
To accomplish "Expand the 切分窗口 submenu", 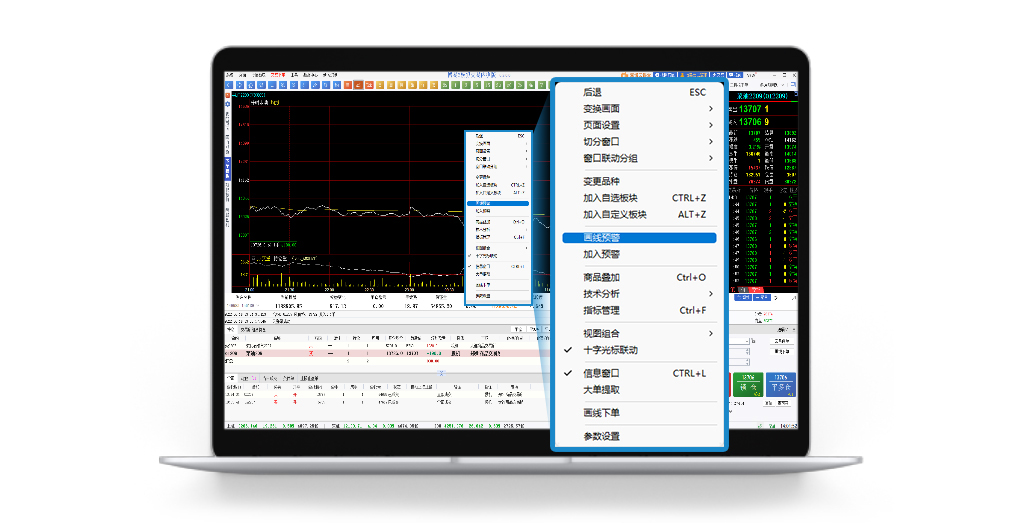I will [639, 142].
